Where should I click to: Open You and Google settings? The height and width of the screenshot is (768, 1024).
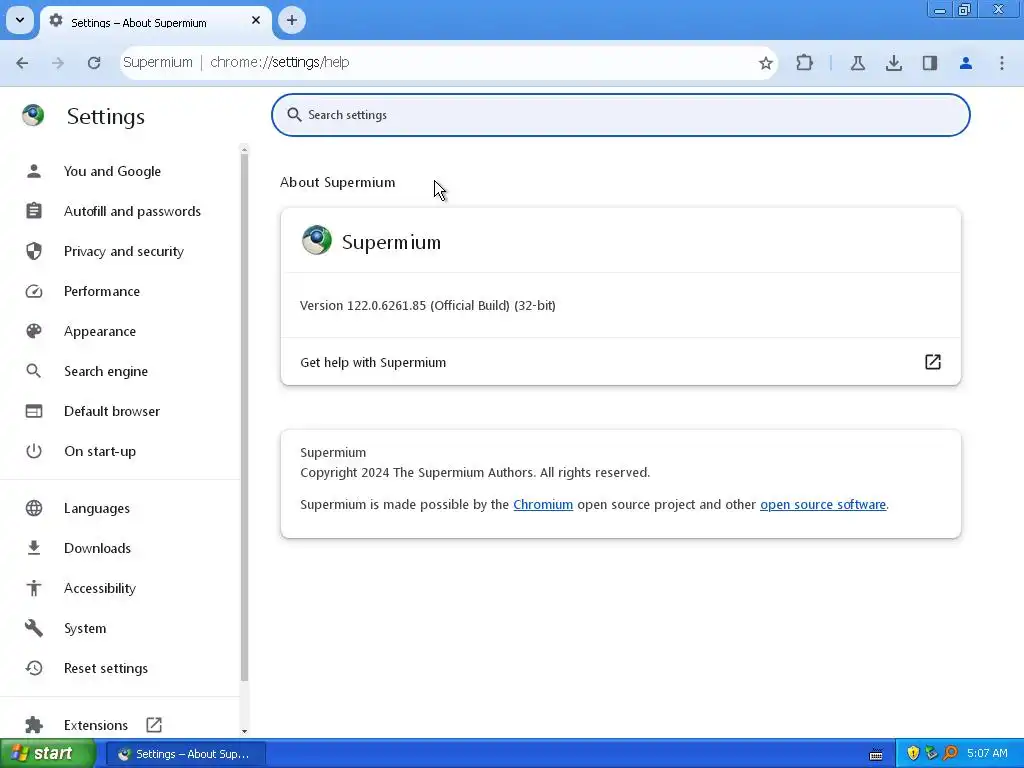112,171
